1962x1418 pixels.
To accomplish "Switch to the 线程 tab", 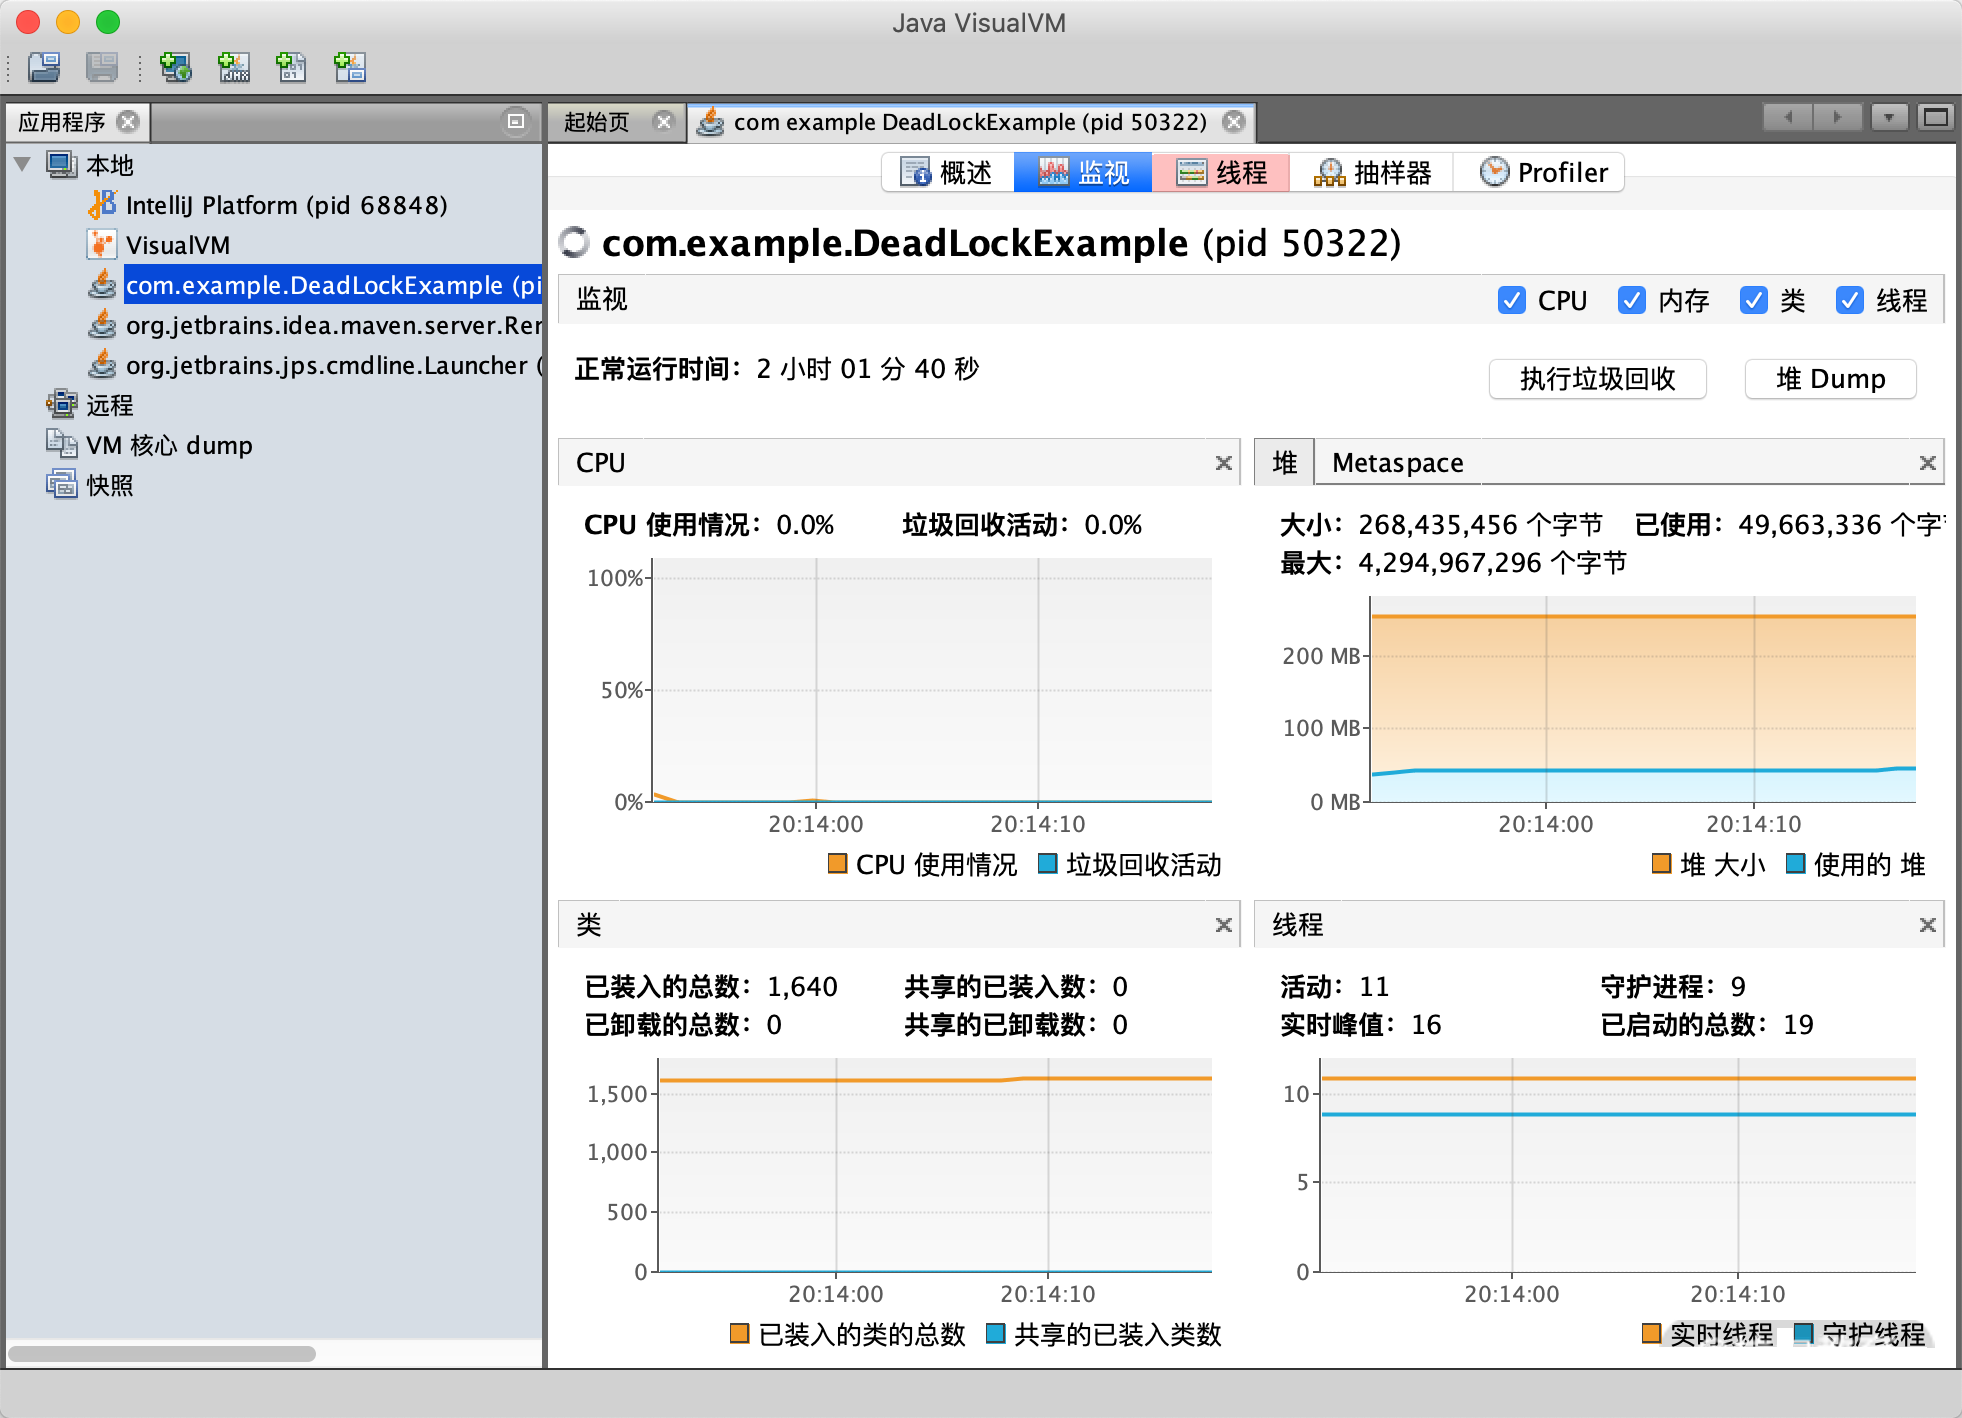I will [x=1221, y=172].
